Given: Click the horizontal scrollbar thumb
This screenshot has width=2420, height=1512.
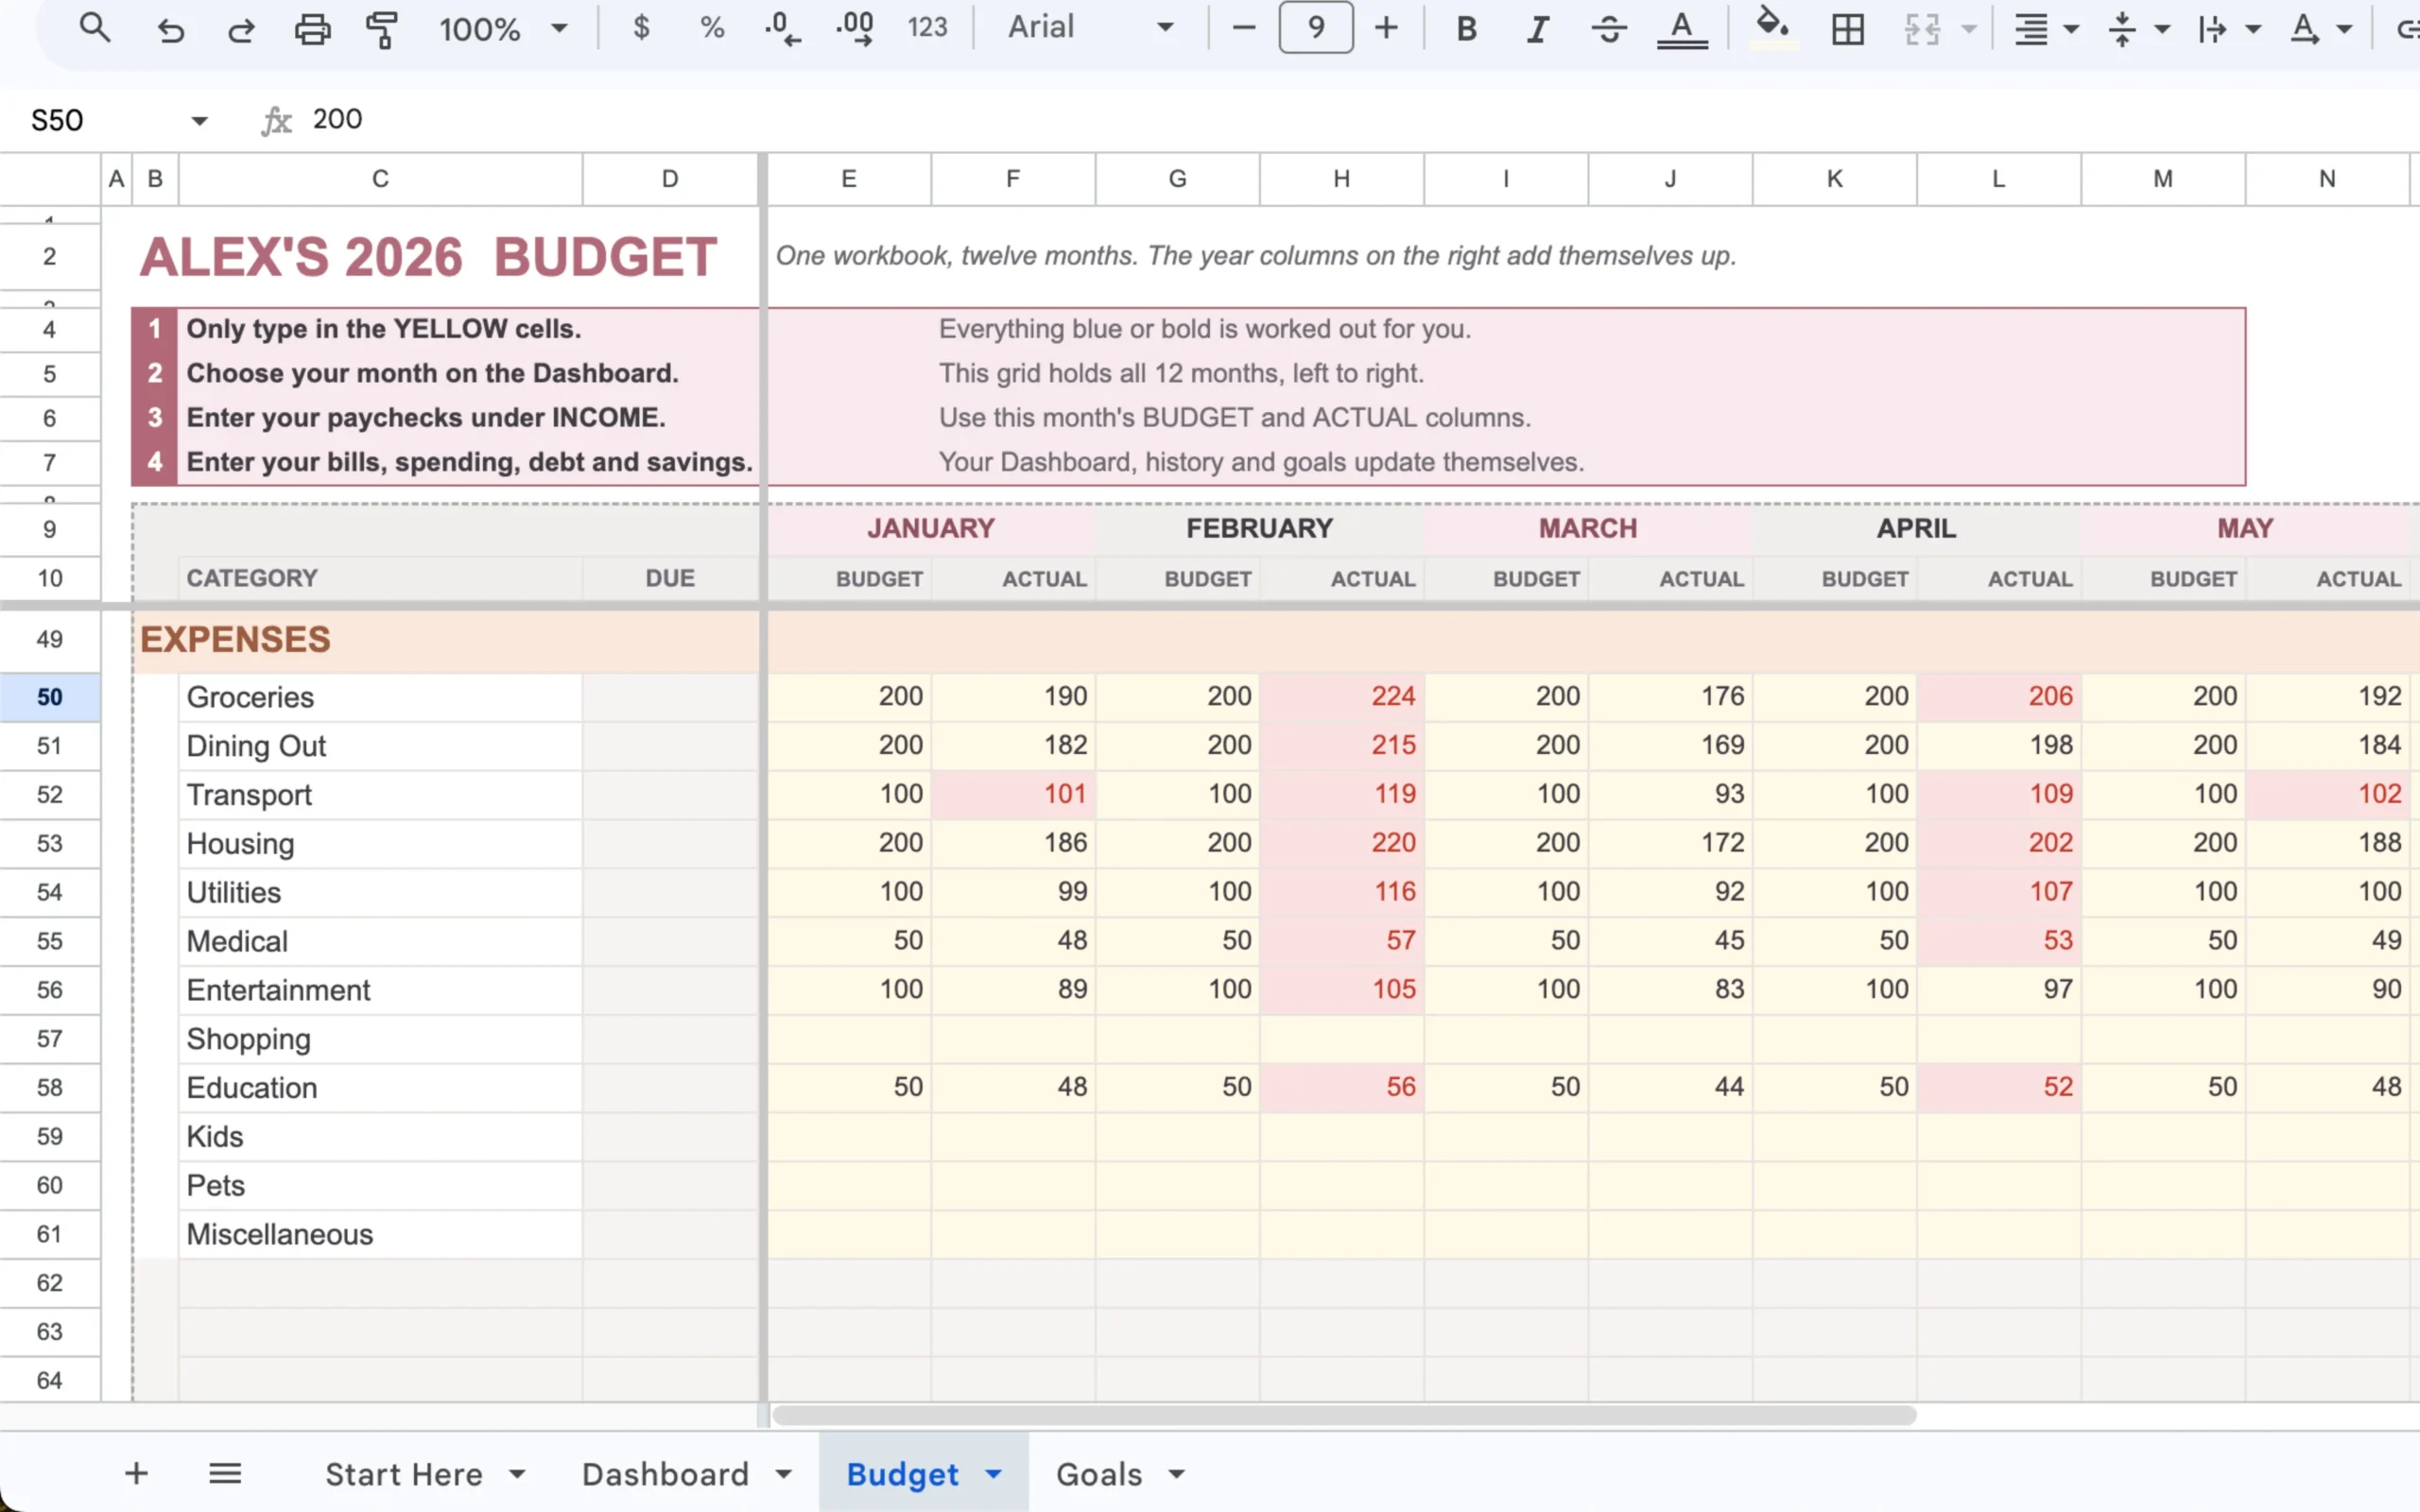Looking at the screenshot, I should tap(1344, 1415).
